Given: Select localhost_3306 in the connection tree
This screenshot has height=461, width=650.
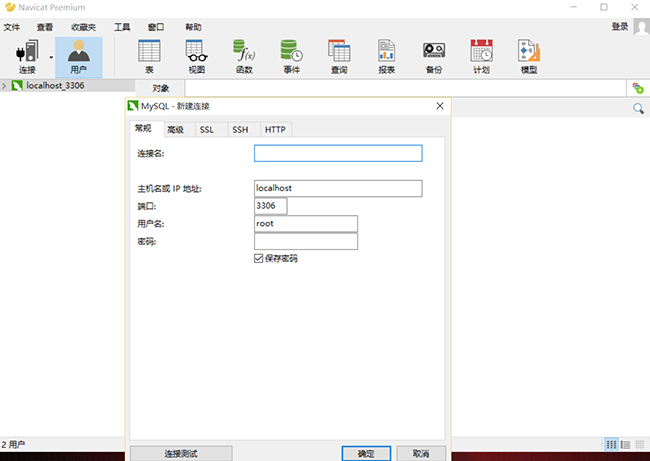Looking at the screenshot, I should pyautogui.click(x=55, y=85).
